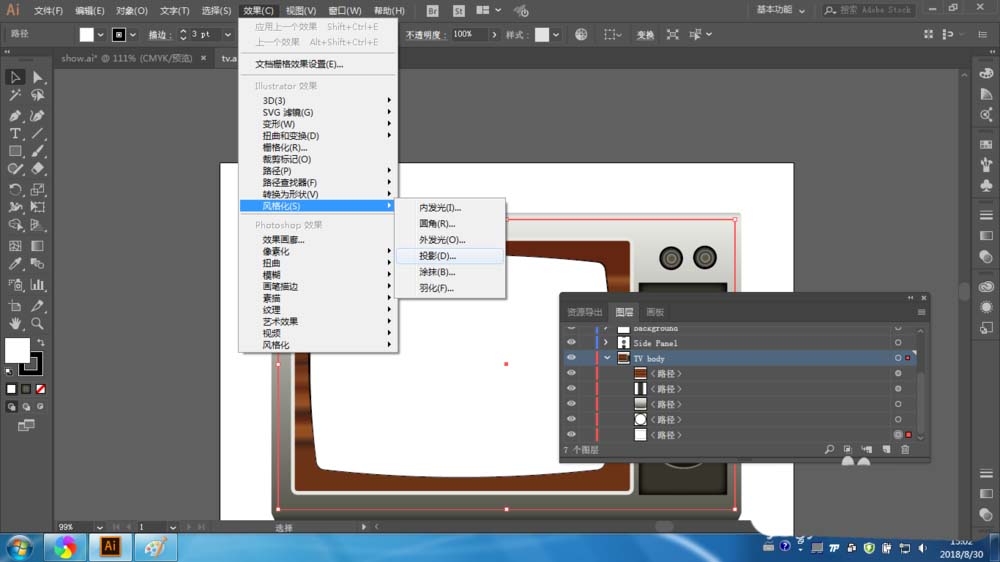The height and width of the screenshot is (562, 1000).
Task: Choose the Magic Wand tool
Action: click(15, 96)
